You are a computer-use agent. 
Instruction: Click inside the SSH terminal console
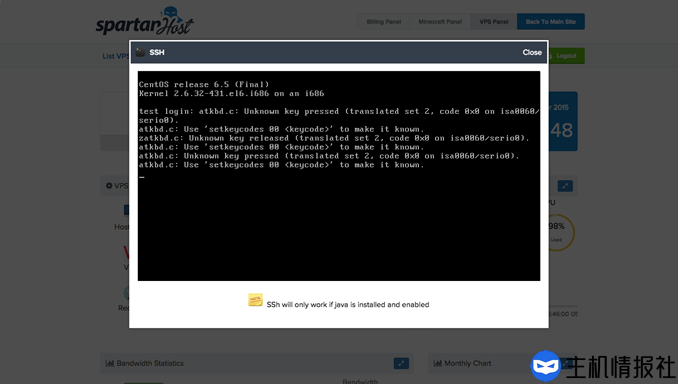click(339, 176)
